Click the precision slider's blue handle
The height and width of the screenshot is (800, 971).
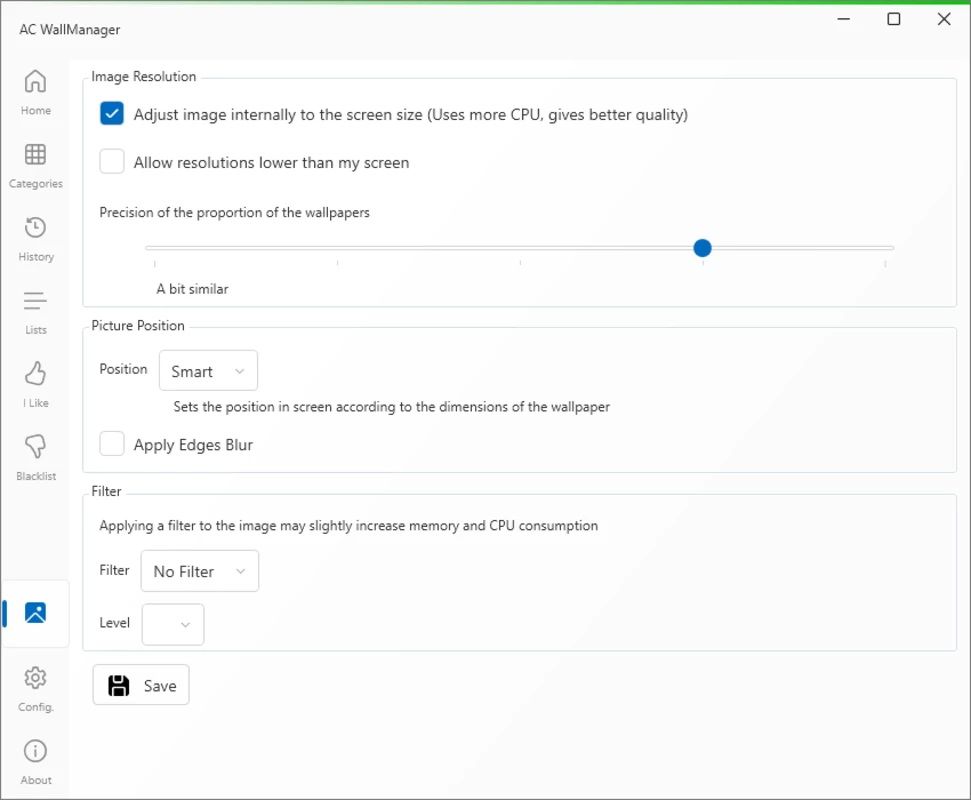coord(702,248)
